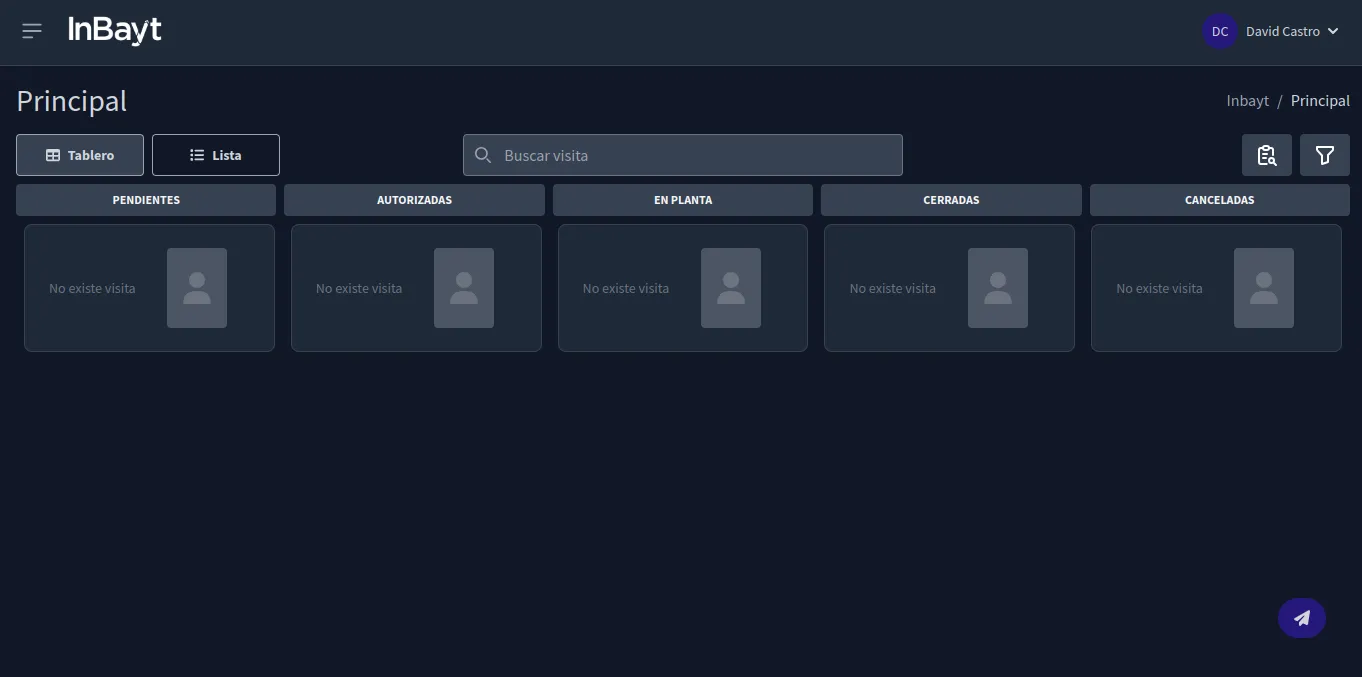Click the CERRADAS column header

pos(950,199)
